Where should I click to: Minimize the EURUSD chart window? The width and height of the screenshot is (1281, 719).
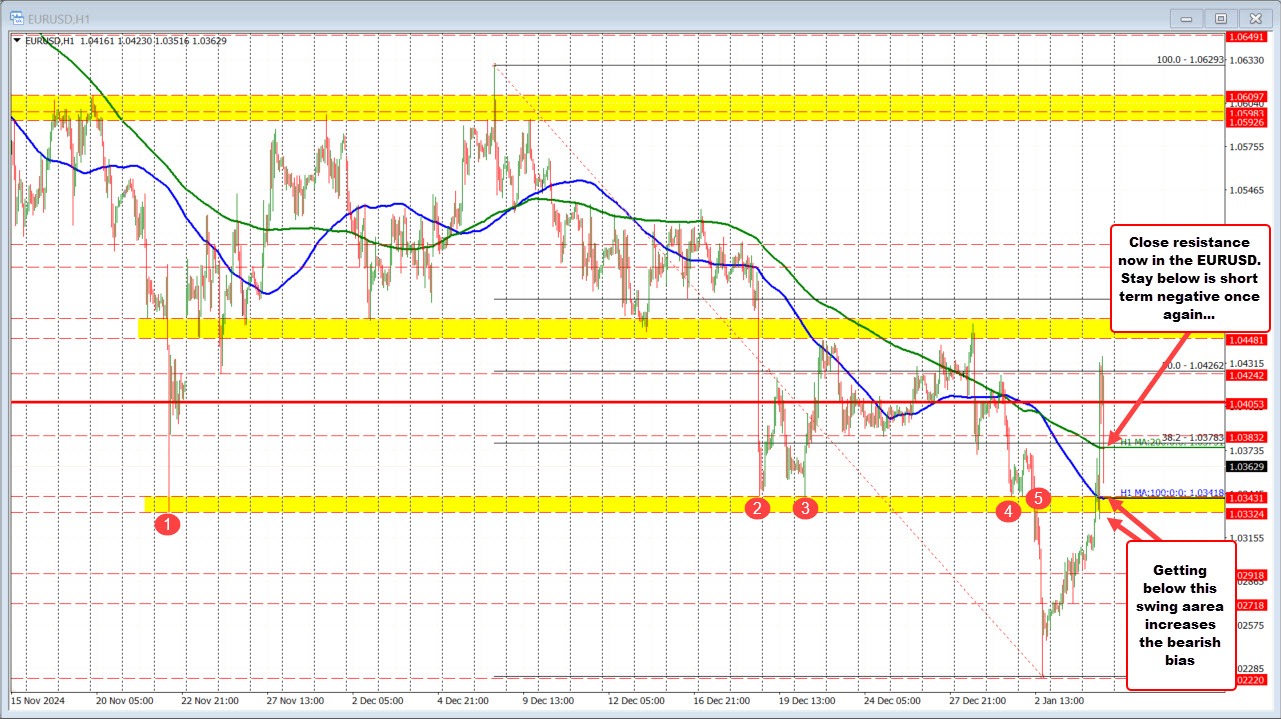1185,17
